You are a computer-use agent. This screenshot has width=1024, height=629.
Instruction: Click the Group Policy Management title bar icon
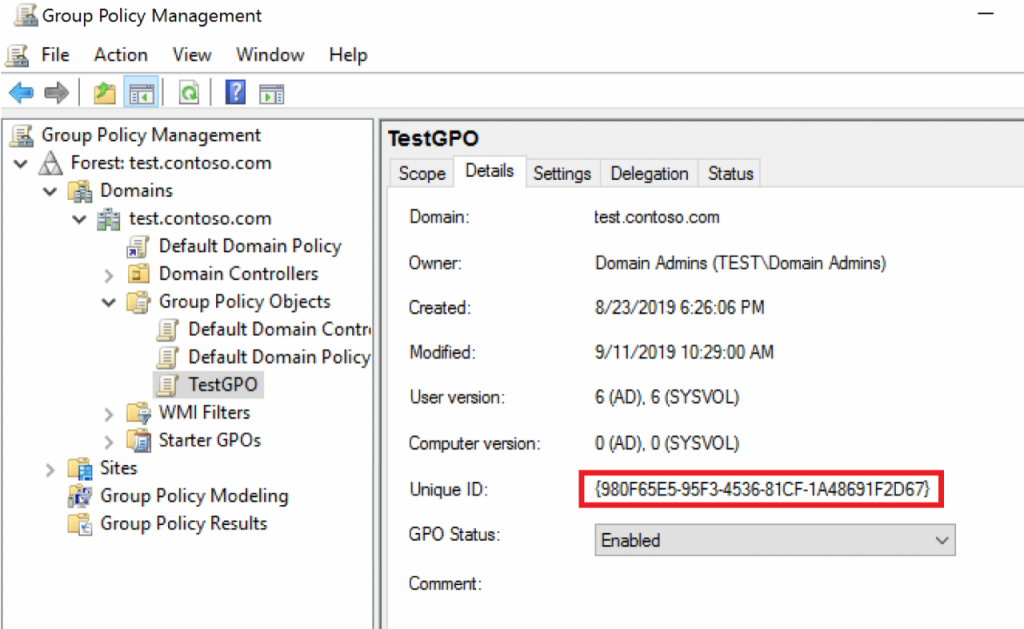25,15
